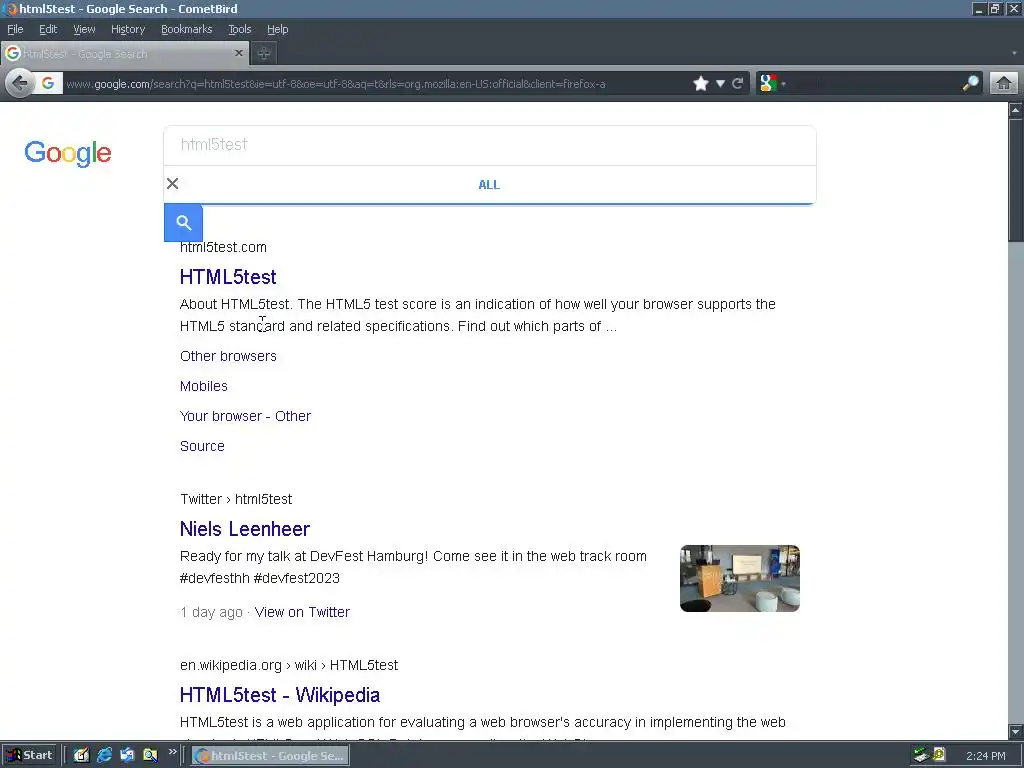The image size is (1024, 768).
Task: Click the network tray icon
Action: tap(921, 755)
